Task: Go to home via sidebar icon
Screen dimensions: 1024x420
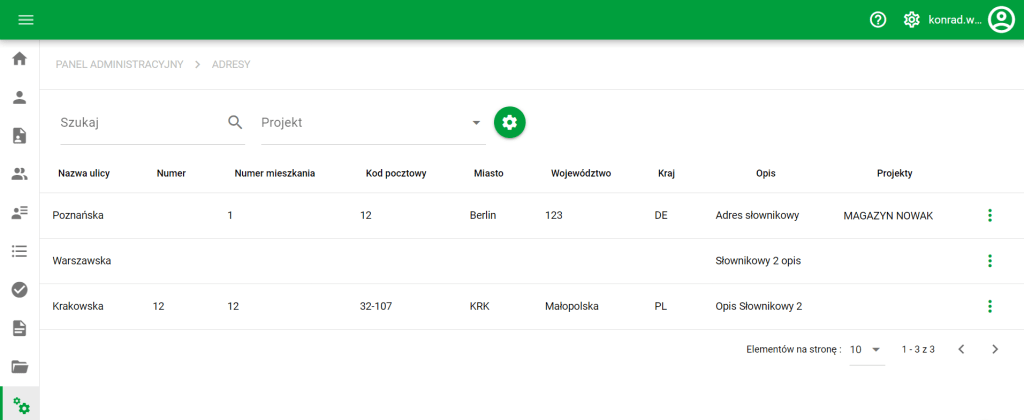Action: (19, 58)
